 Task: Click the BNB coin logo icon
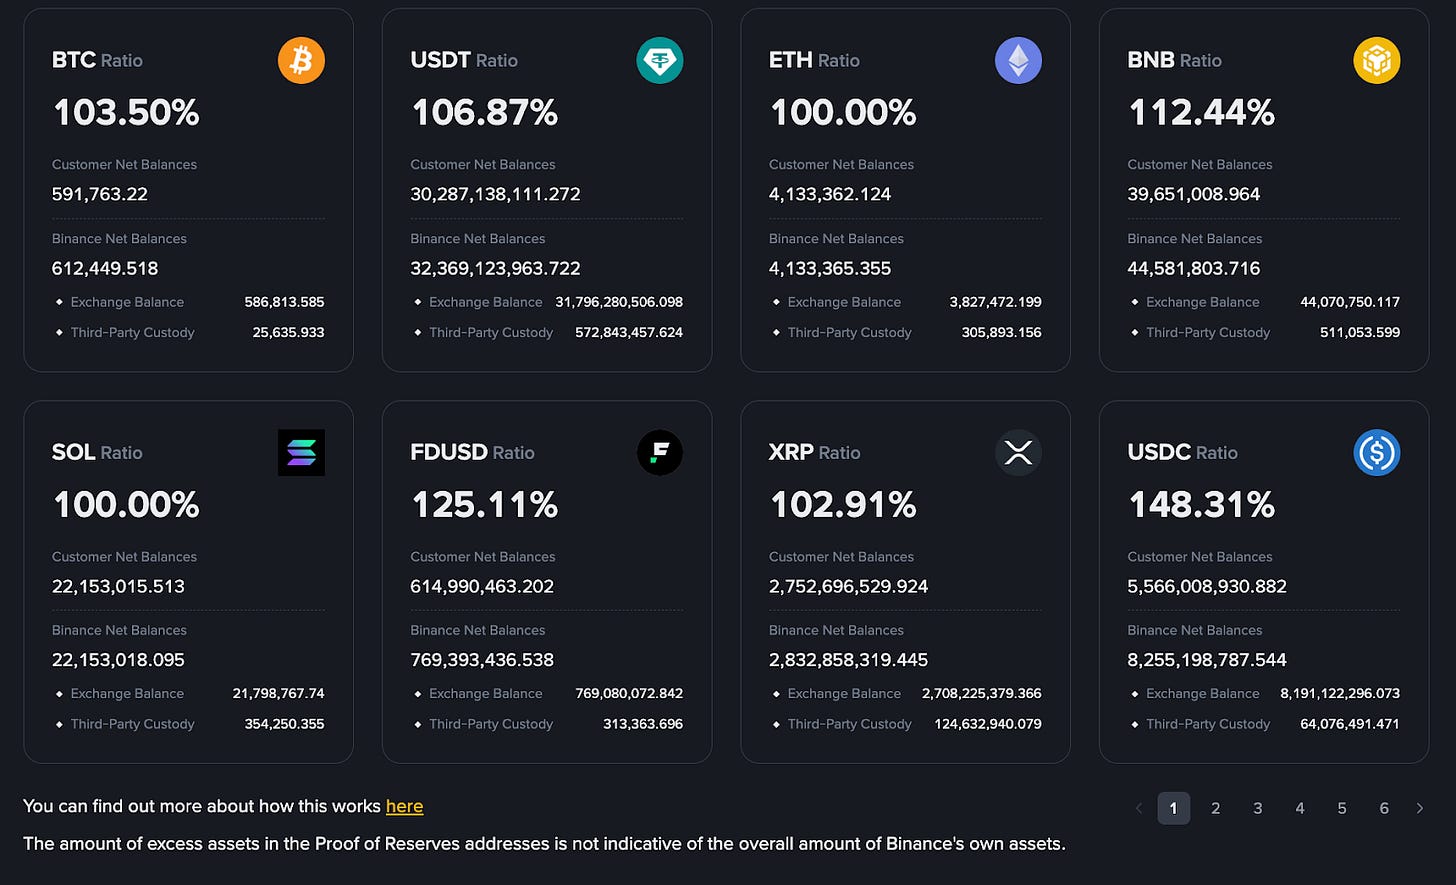point(1376,60)
